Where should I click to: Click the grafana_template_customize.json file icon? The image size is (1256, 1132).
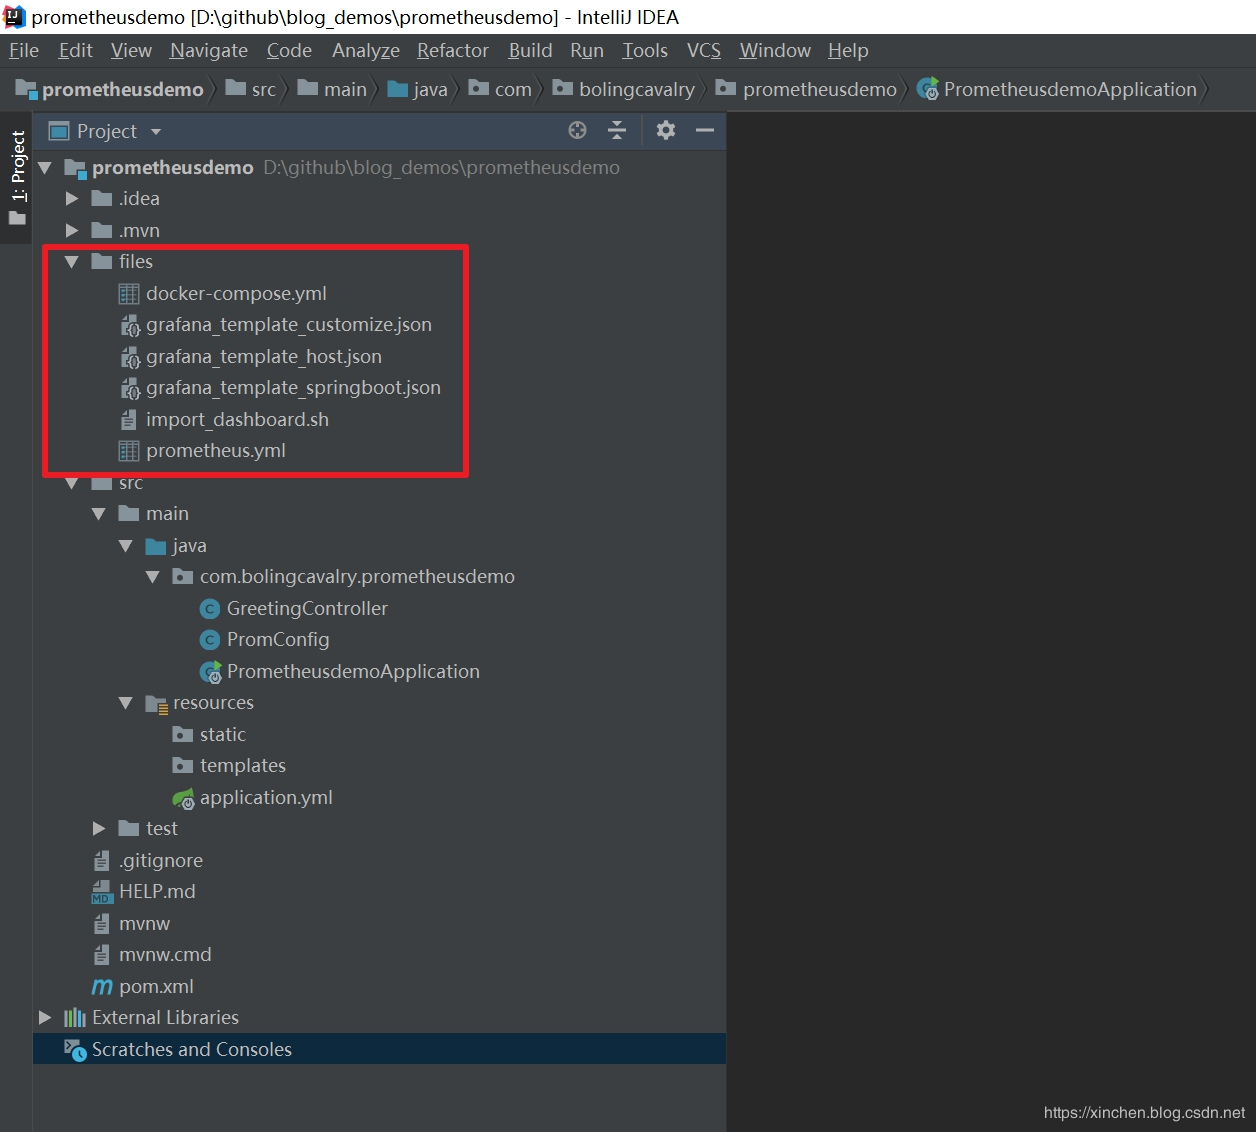(130, 325)
